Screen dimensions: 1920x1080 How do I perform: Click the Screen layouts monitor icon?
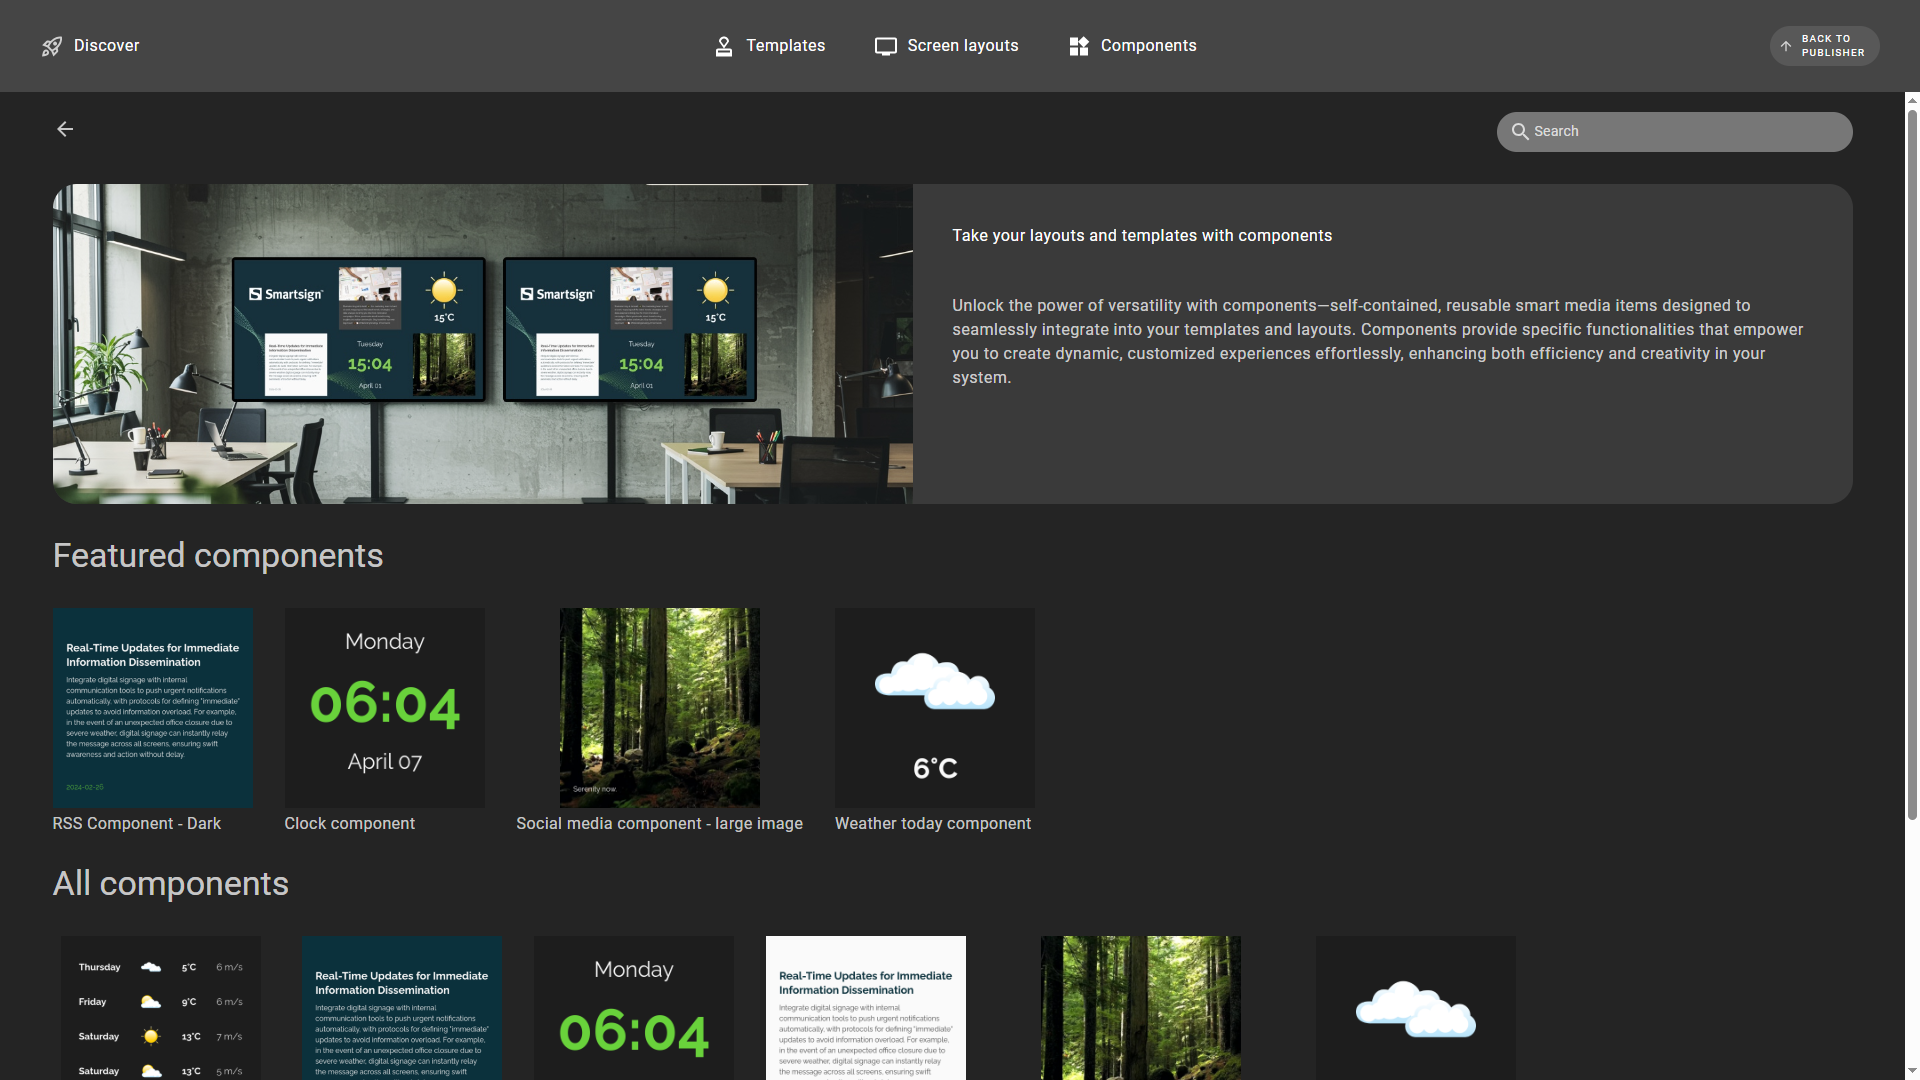[886, 46]
